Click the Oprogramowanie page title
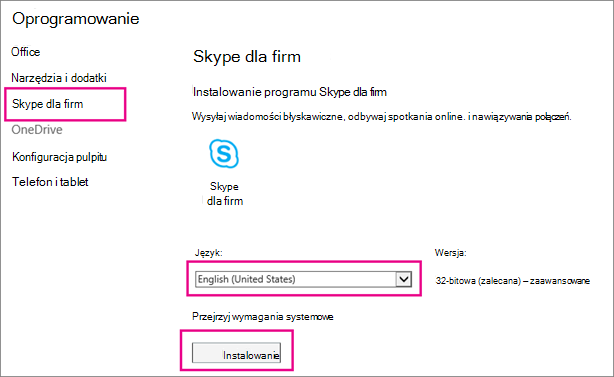 76,19
